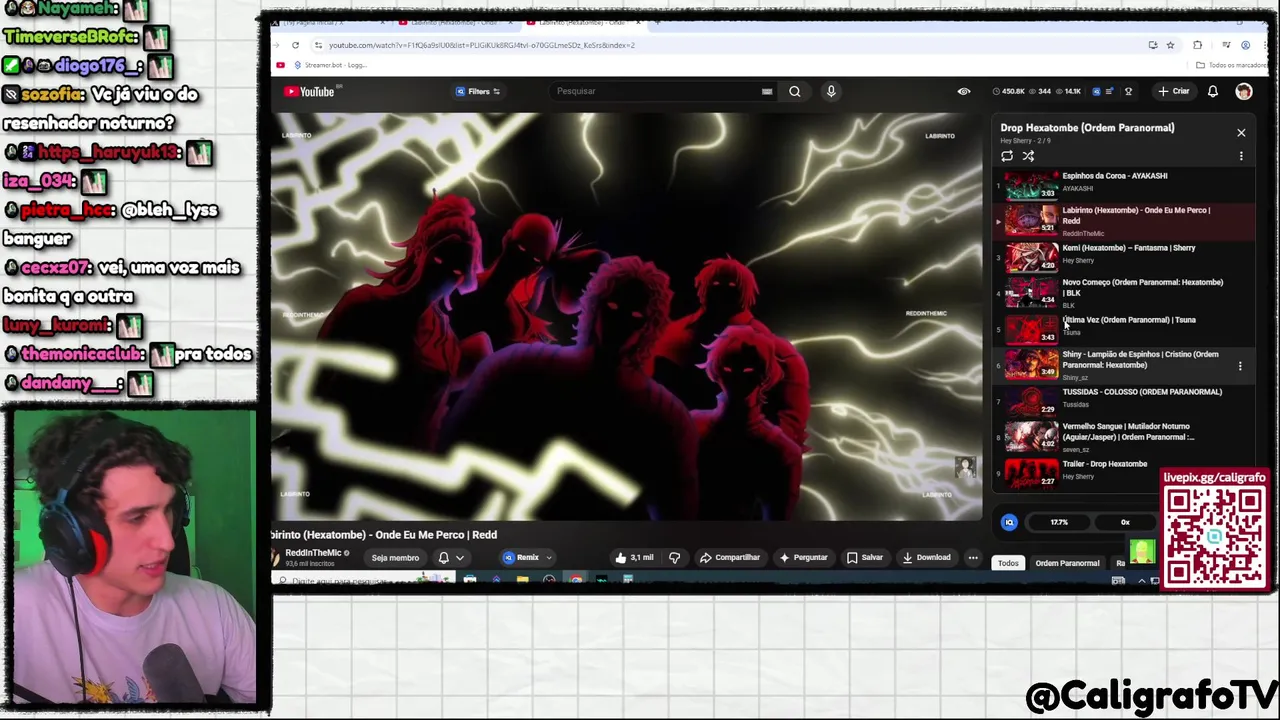Click the blue extension icon beside stats
The image size is (1280, 720).
click(x=1097, y=91)
